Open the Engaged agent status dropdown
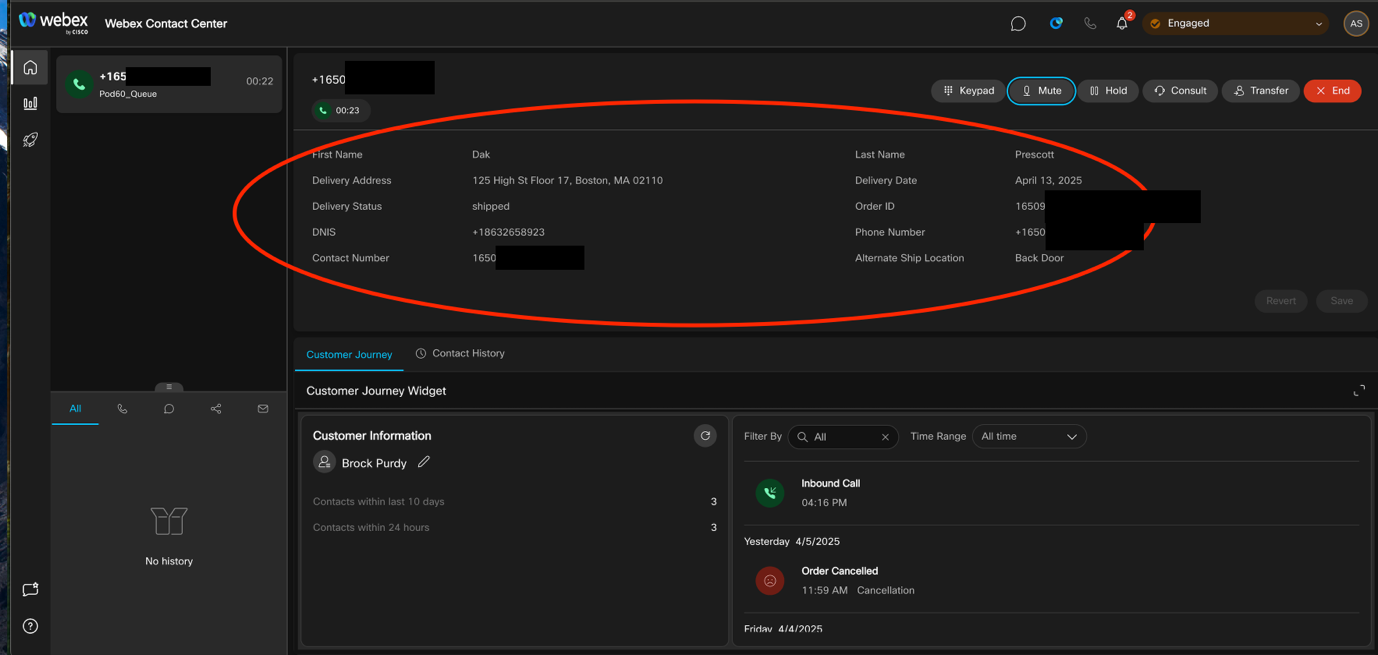The image size is (1378, 655). click(x=1236, y=24)
